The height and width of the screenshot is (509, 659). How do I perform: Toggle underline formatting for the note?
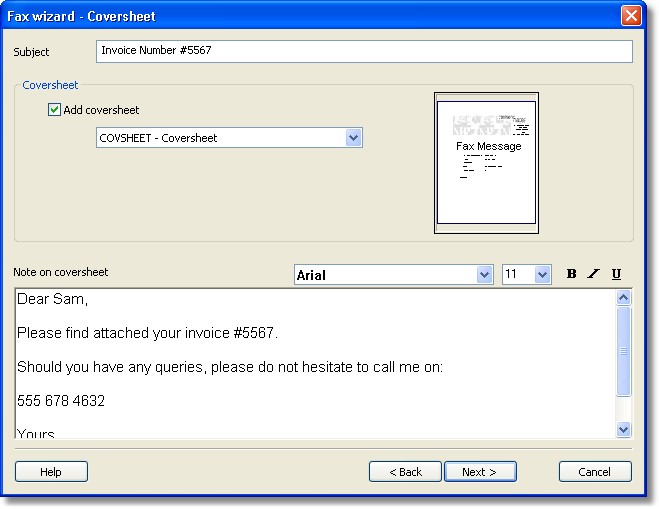616,274
